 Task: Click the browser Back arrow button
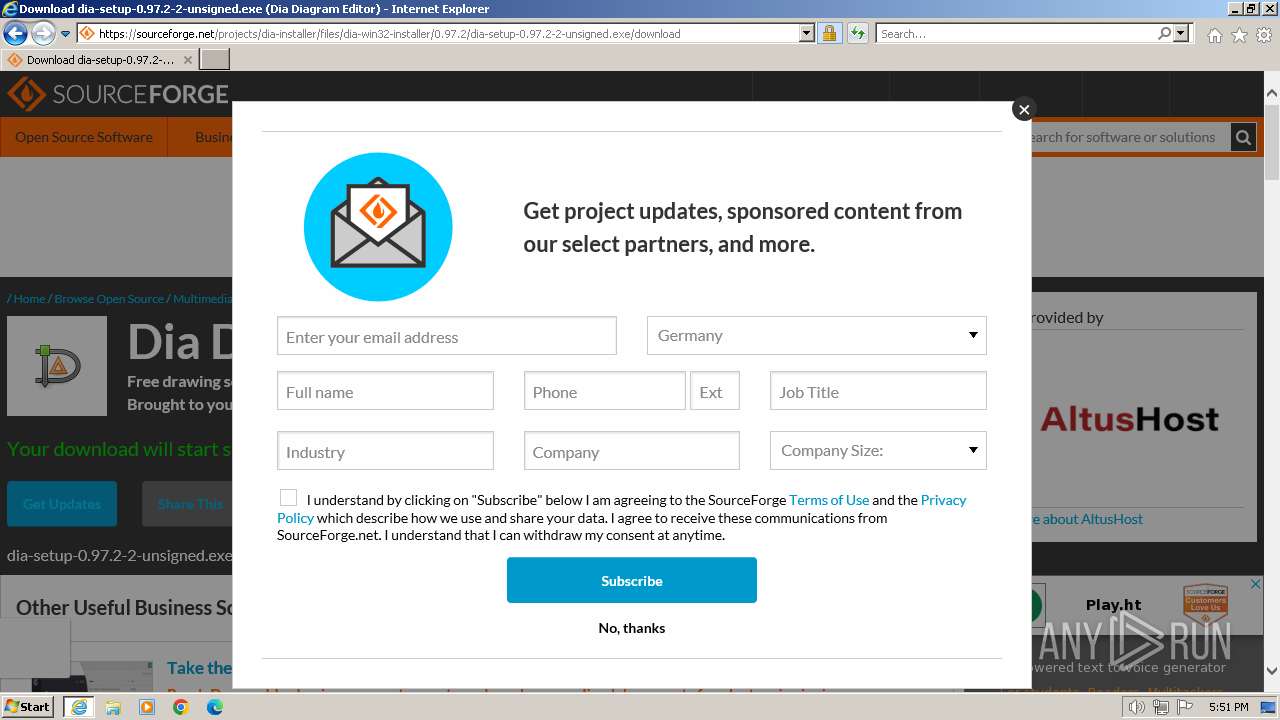click(x=15, y=34)
